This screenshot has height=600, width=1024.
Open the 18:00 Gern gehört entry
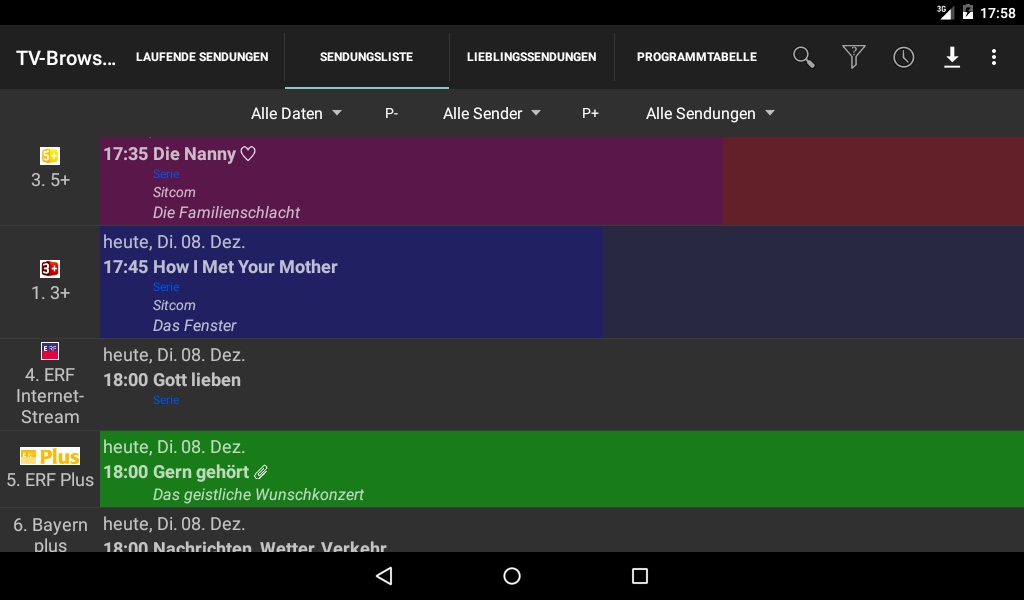[562, 469]
